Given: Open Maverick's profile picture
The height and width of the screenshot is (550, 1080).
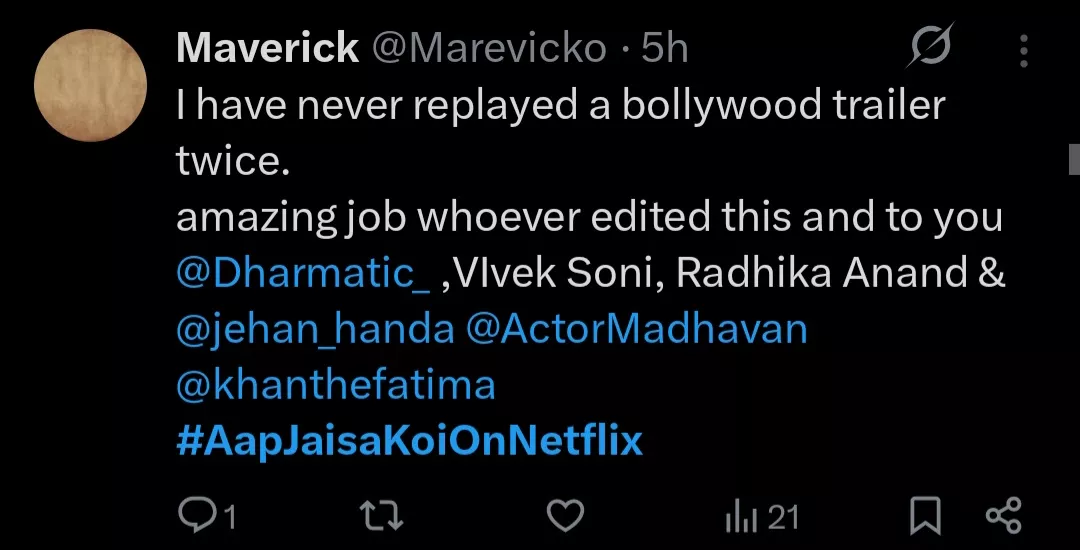Looking at the screenshot, I should coord(90,85).
